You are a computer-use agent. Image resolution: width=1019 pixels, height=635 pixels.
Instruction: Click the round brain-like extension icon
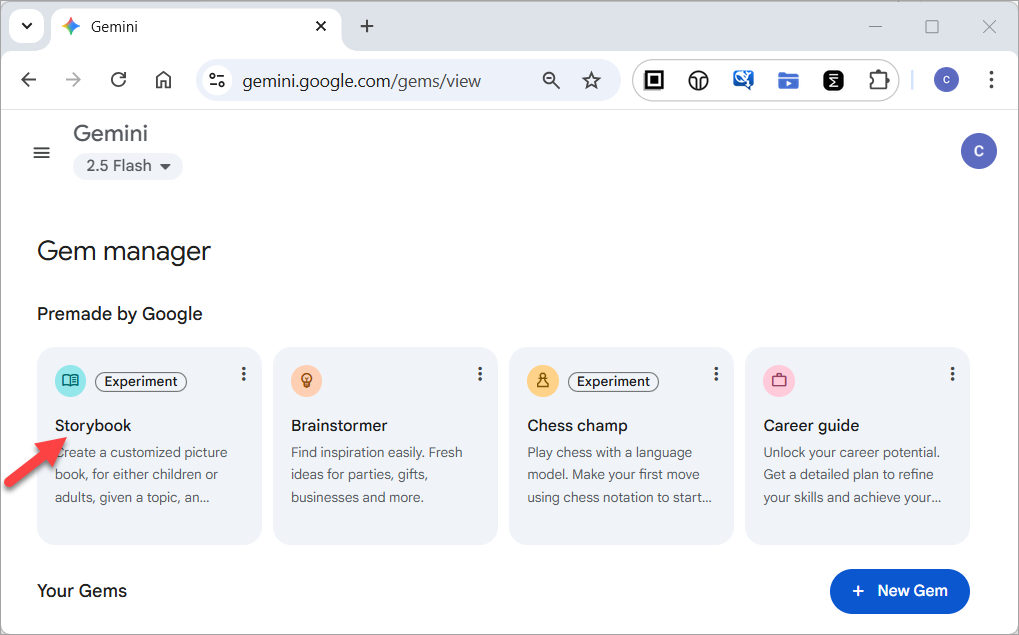(x=699, y=81)
